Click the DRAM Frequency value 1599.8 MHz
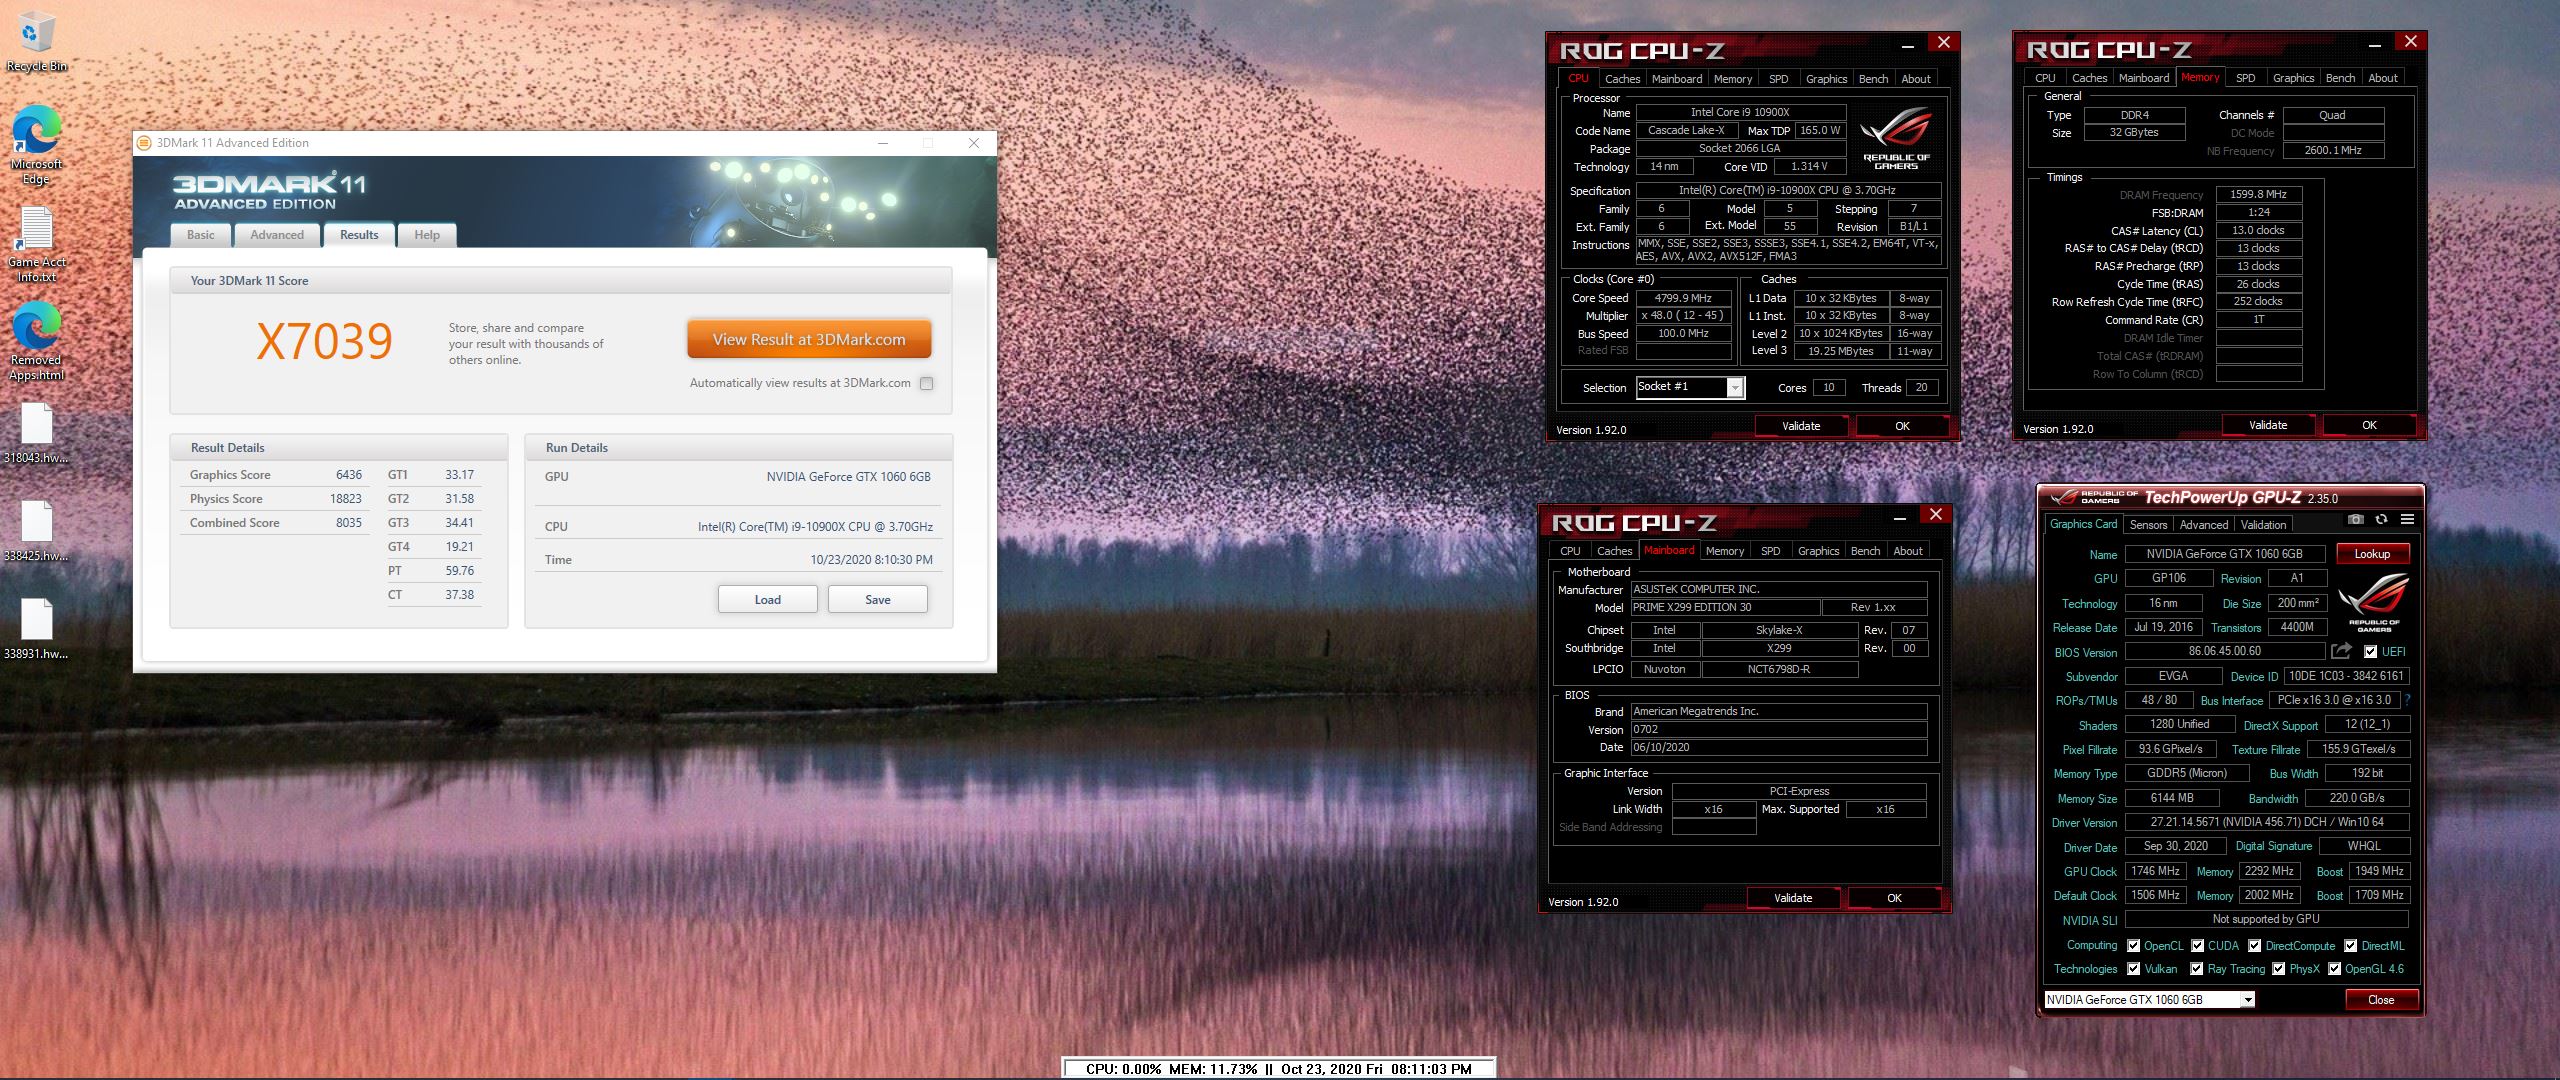Image resolution: width=2560 pixels, height=1080 pixels. pyautogui.click(x=2259, y=195)
